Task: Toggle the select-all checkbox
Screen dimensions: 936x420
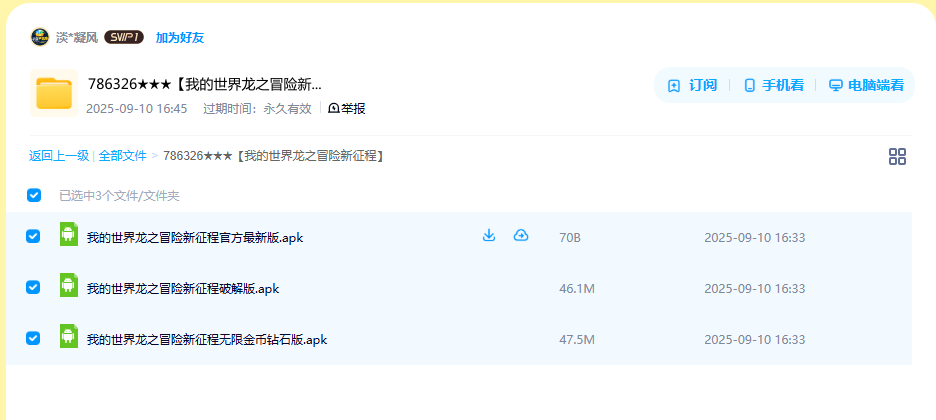Action: [34, 195]
